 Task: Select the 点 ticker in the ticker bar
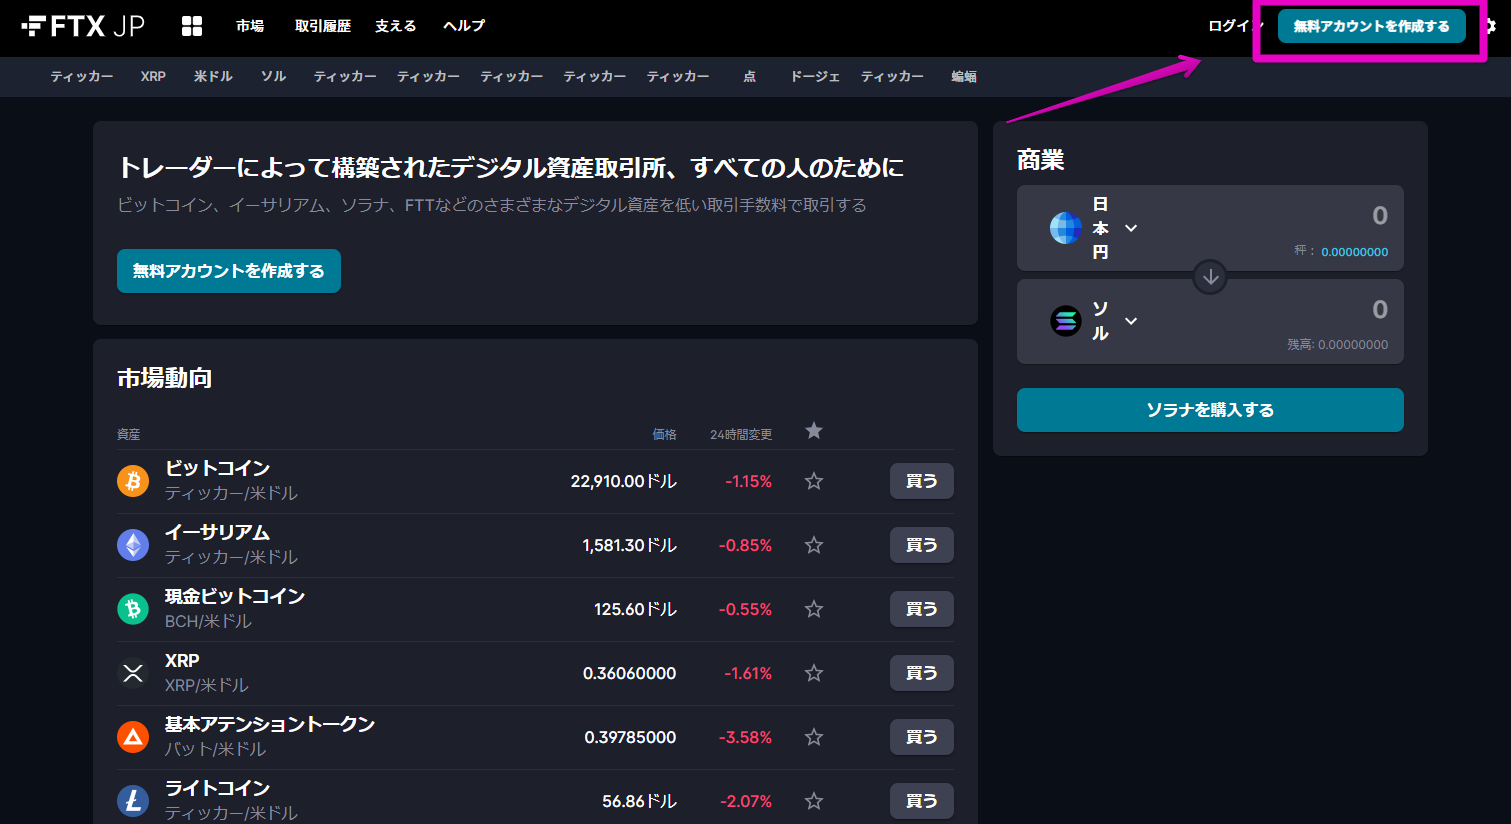(x=749, y=76)
